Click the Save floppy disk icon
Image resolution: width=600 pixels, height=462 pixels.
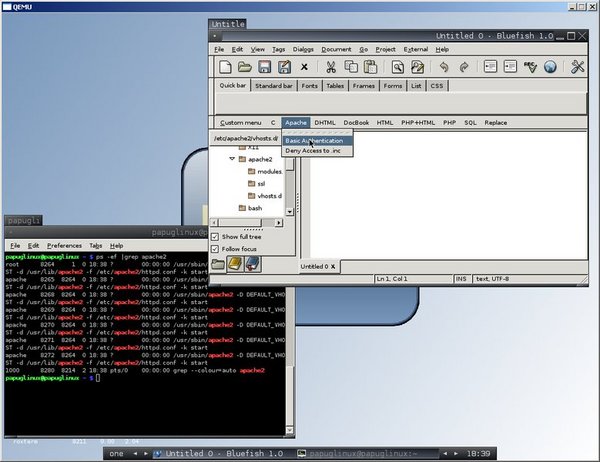[265, 68]
